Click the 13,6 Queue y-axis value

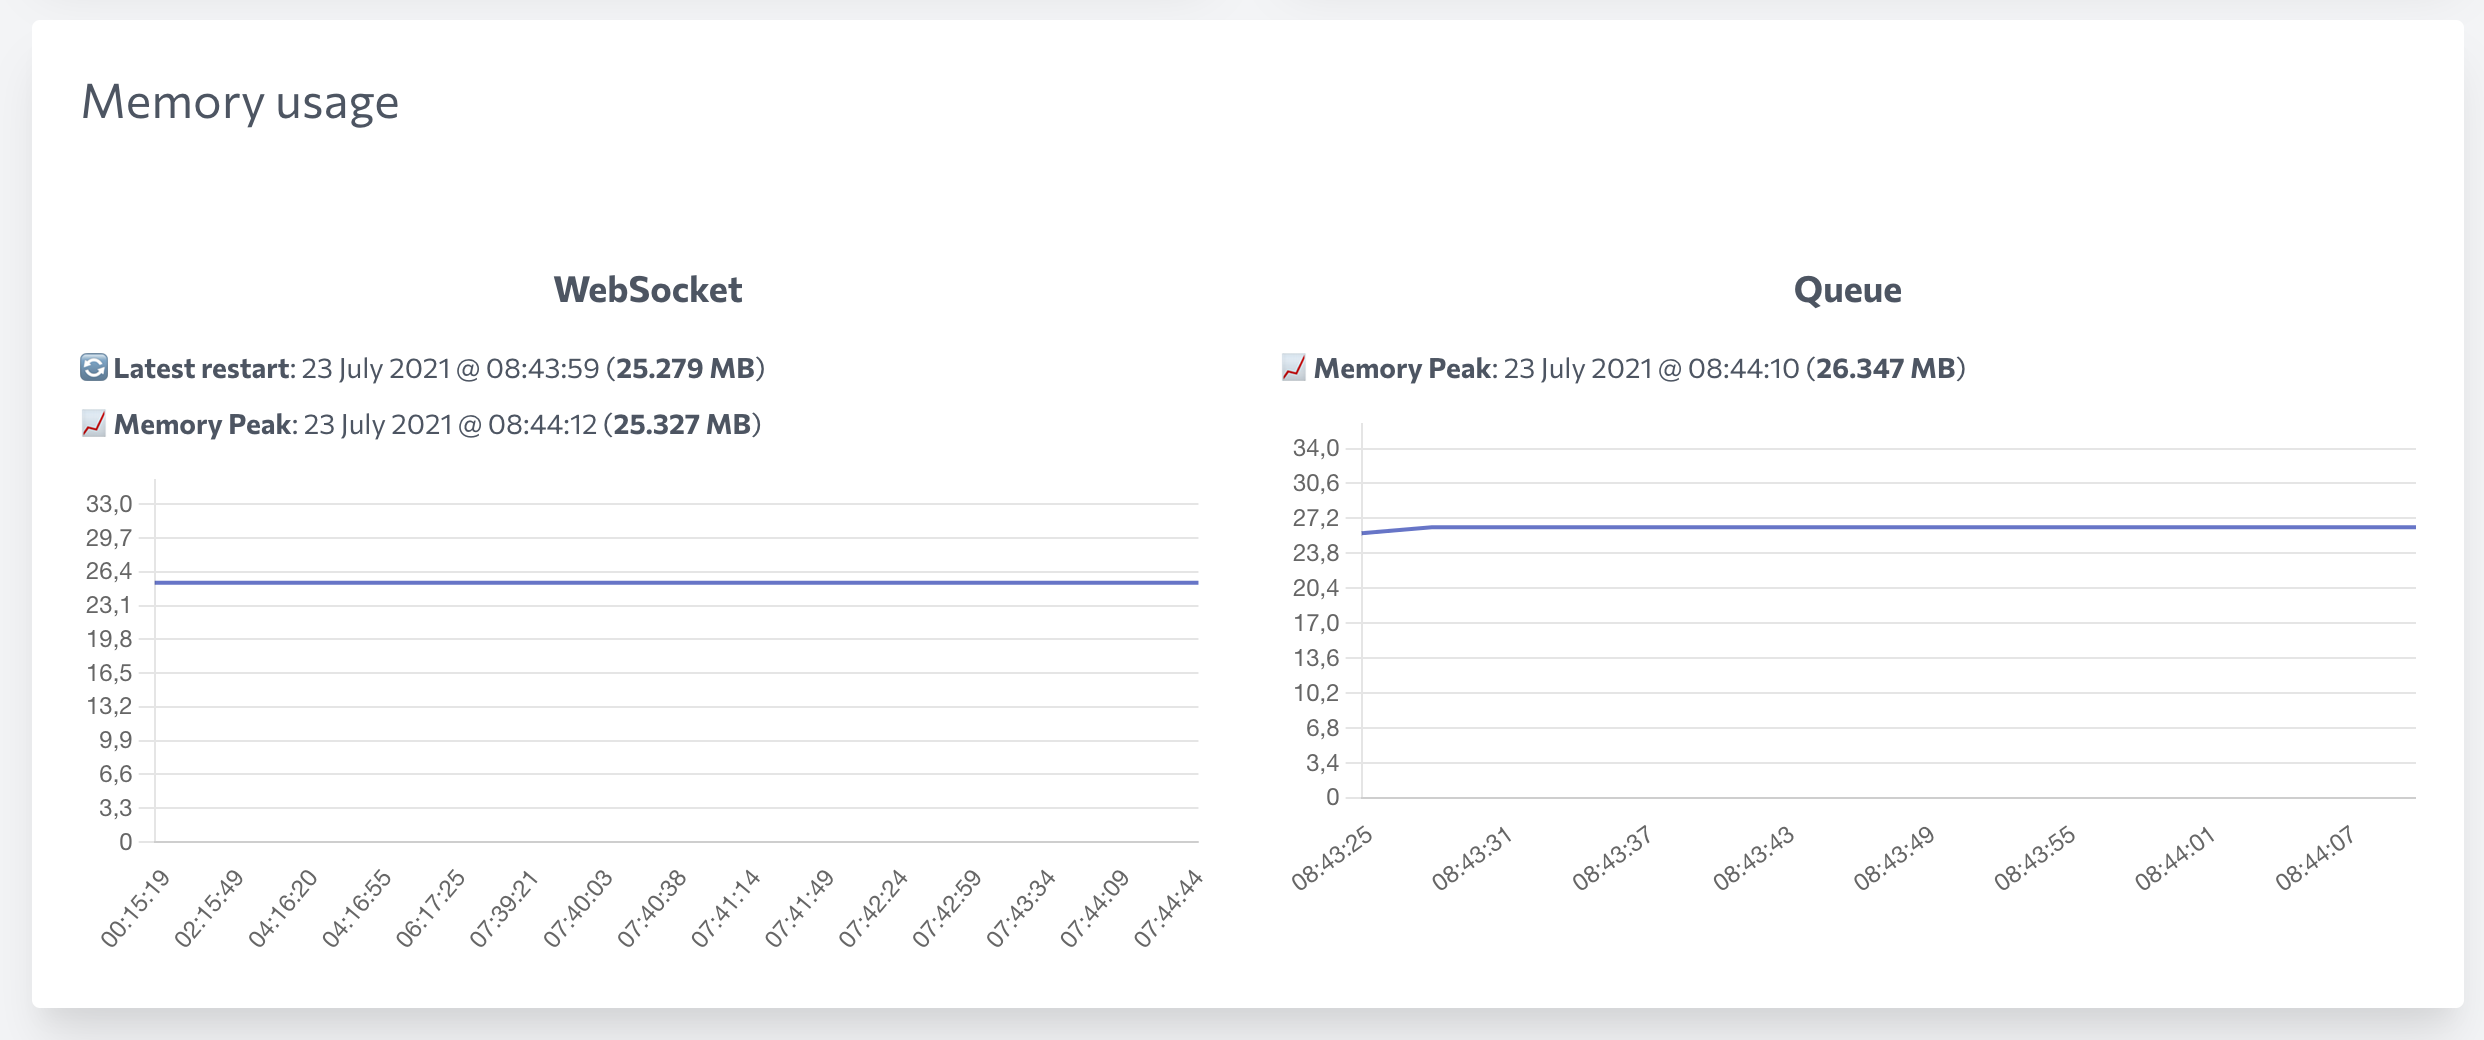[1316, 658]
